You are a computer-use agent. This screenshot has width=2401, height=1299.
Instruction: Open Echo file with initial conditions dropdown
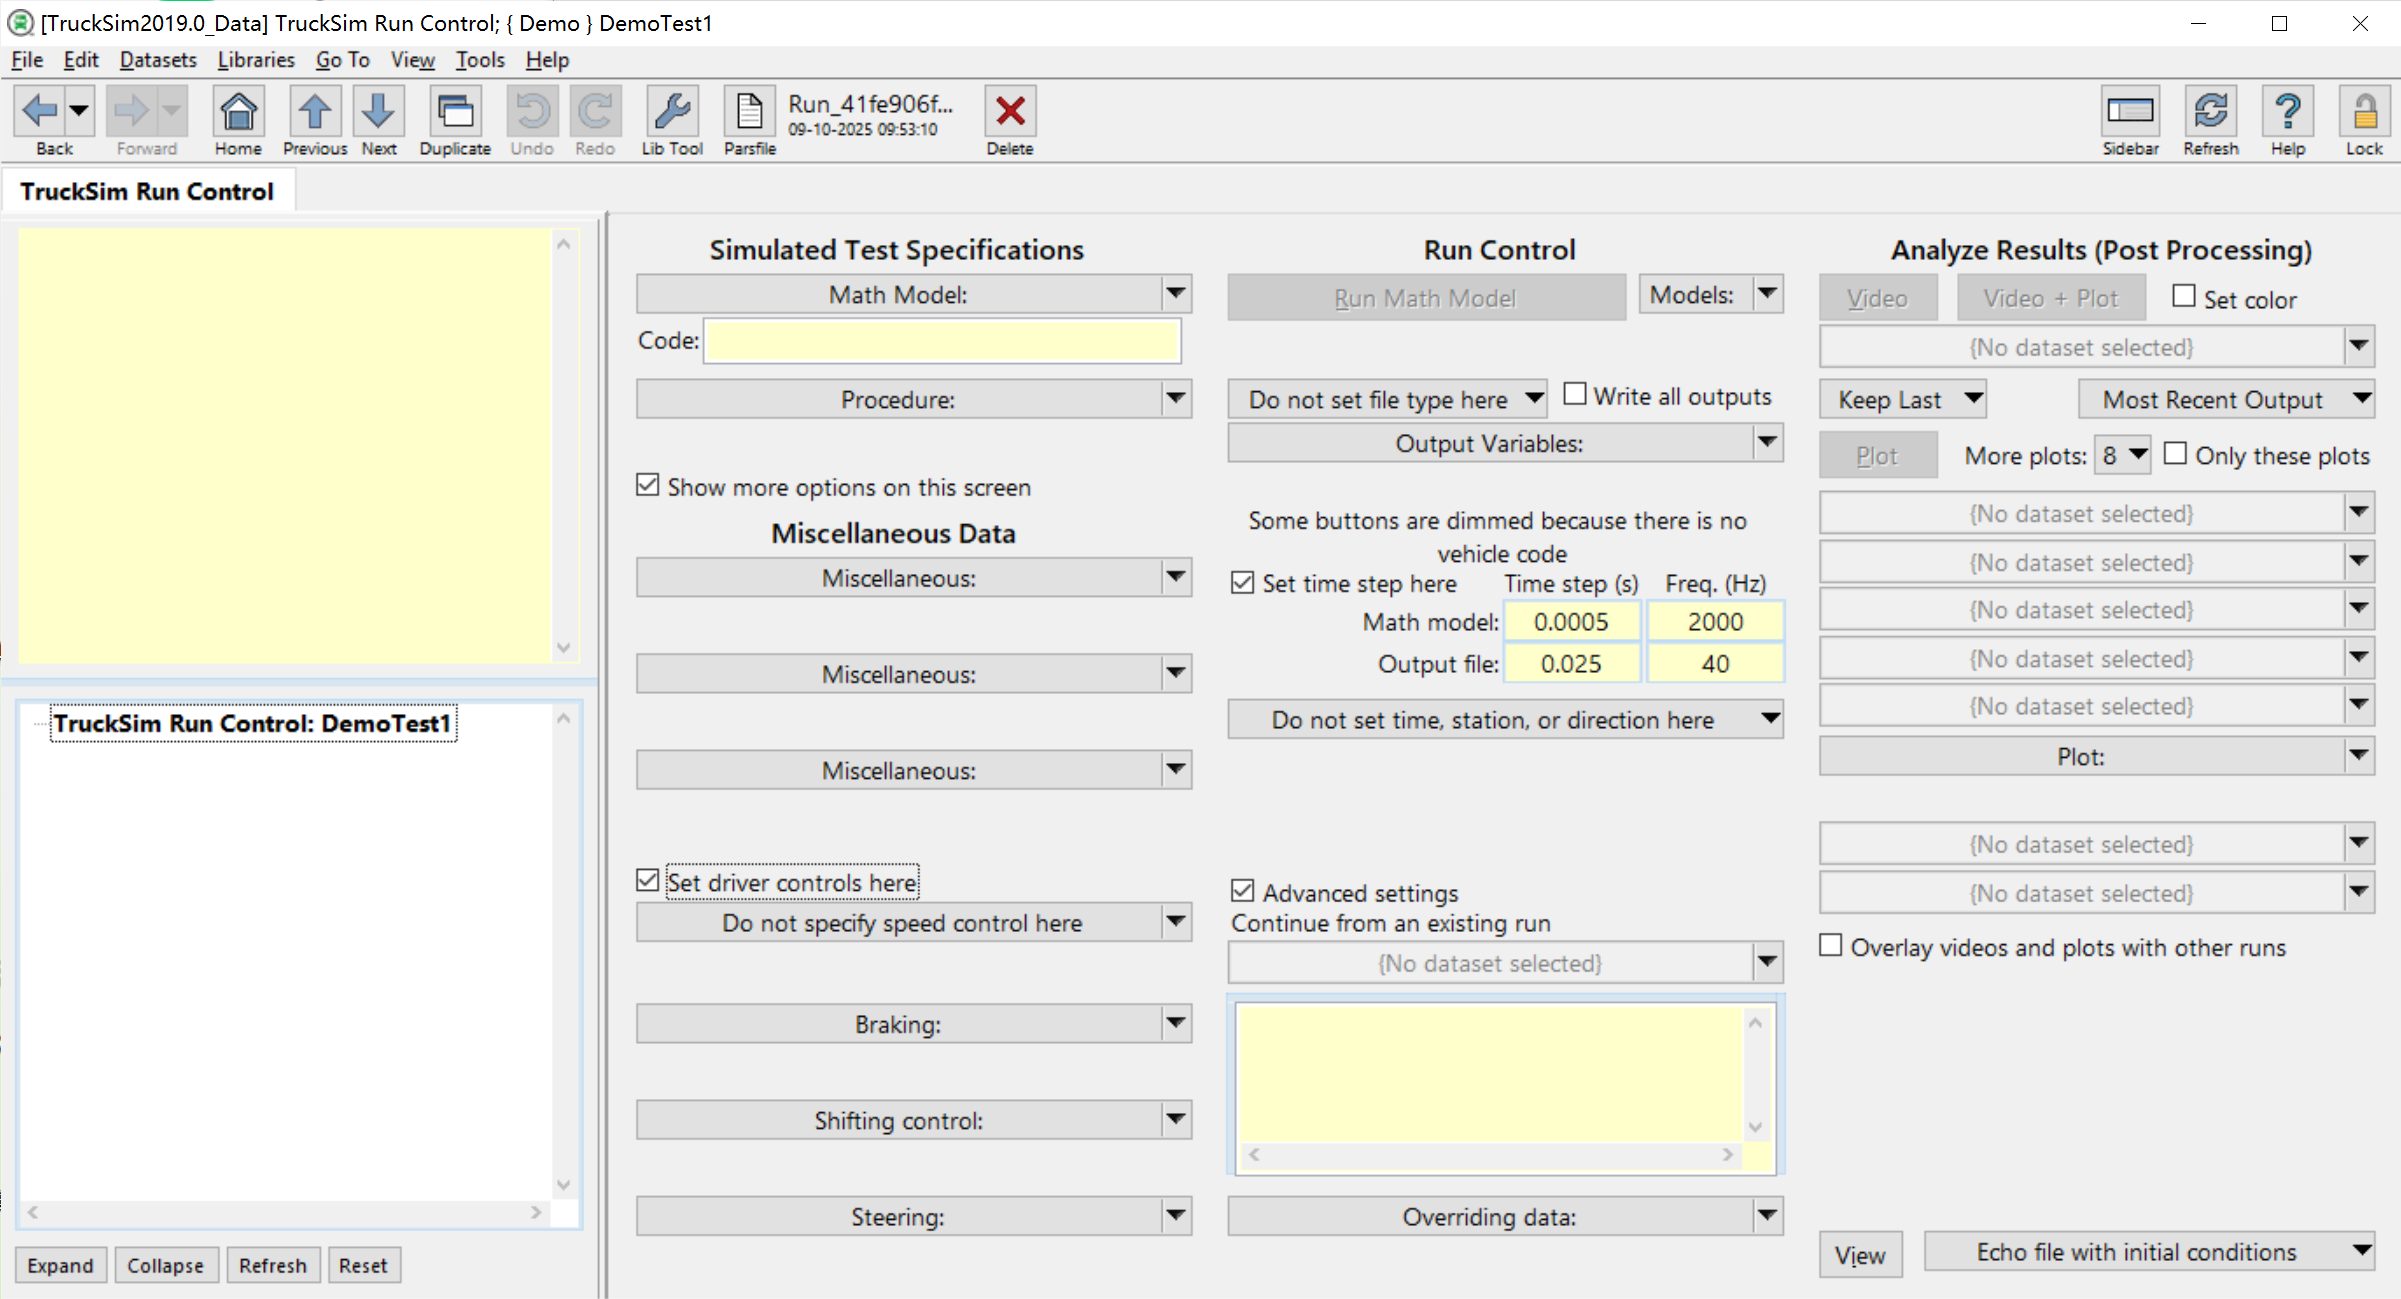pyautogui.click(x=2149, y=1251)
